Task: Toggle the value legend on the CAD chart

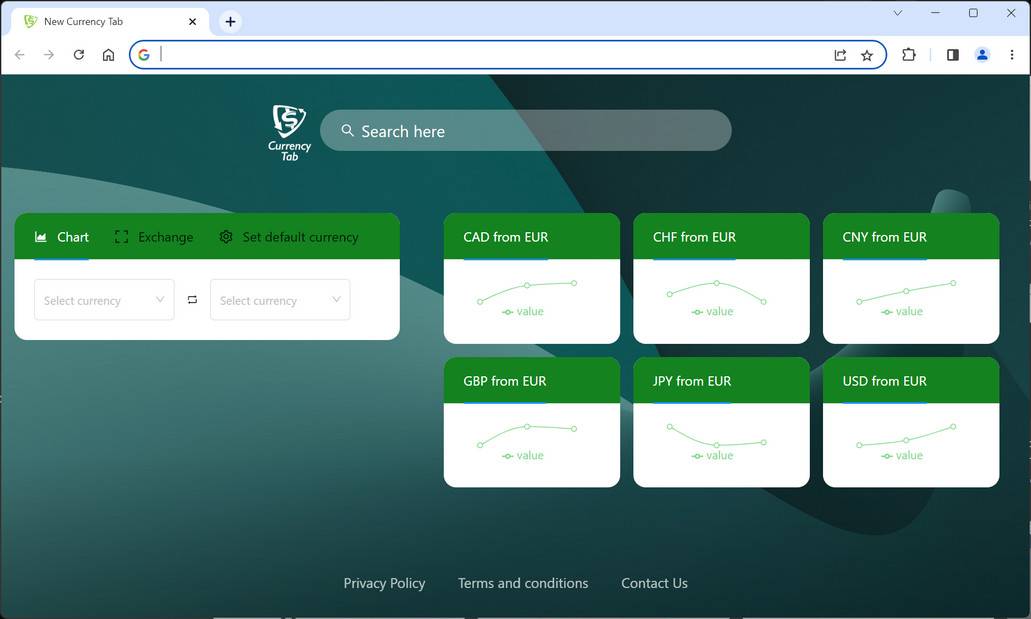Action: (523, 312)
